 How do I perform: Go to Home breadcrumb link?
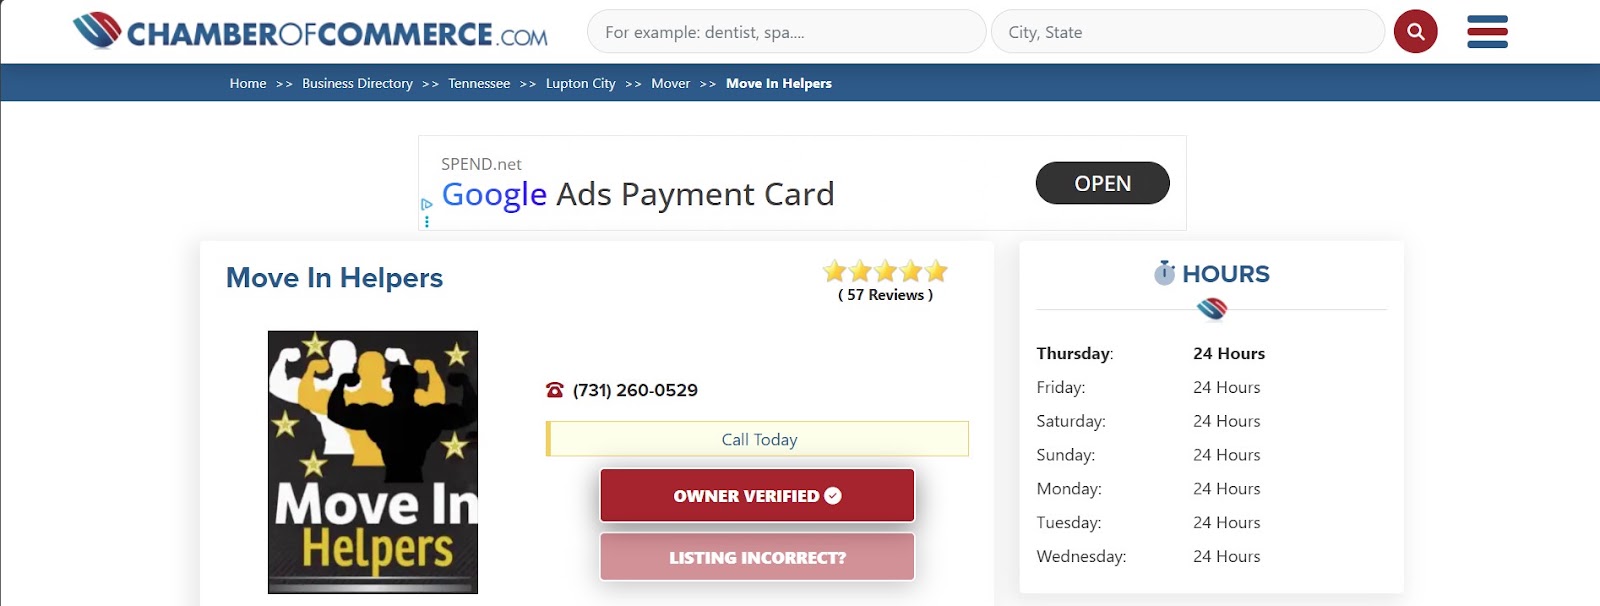tap(248, 83)
